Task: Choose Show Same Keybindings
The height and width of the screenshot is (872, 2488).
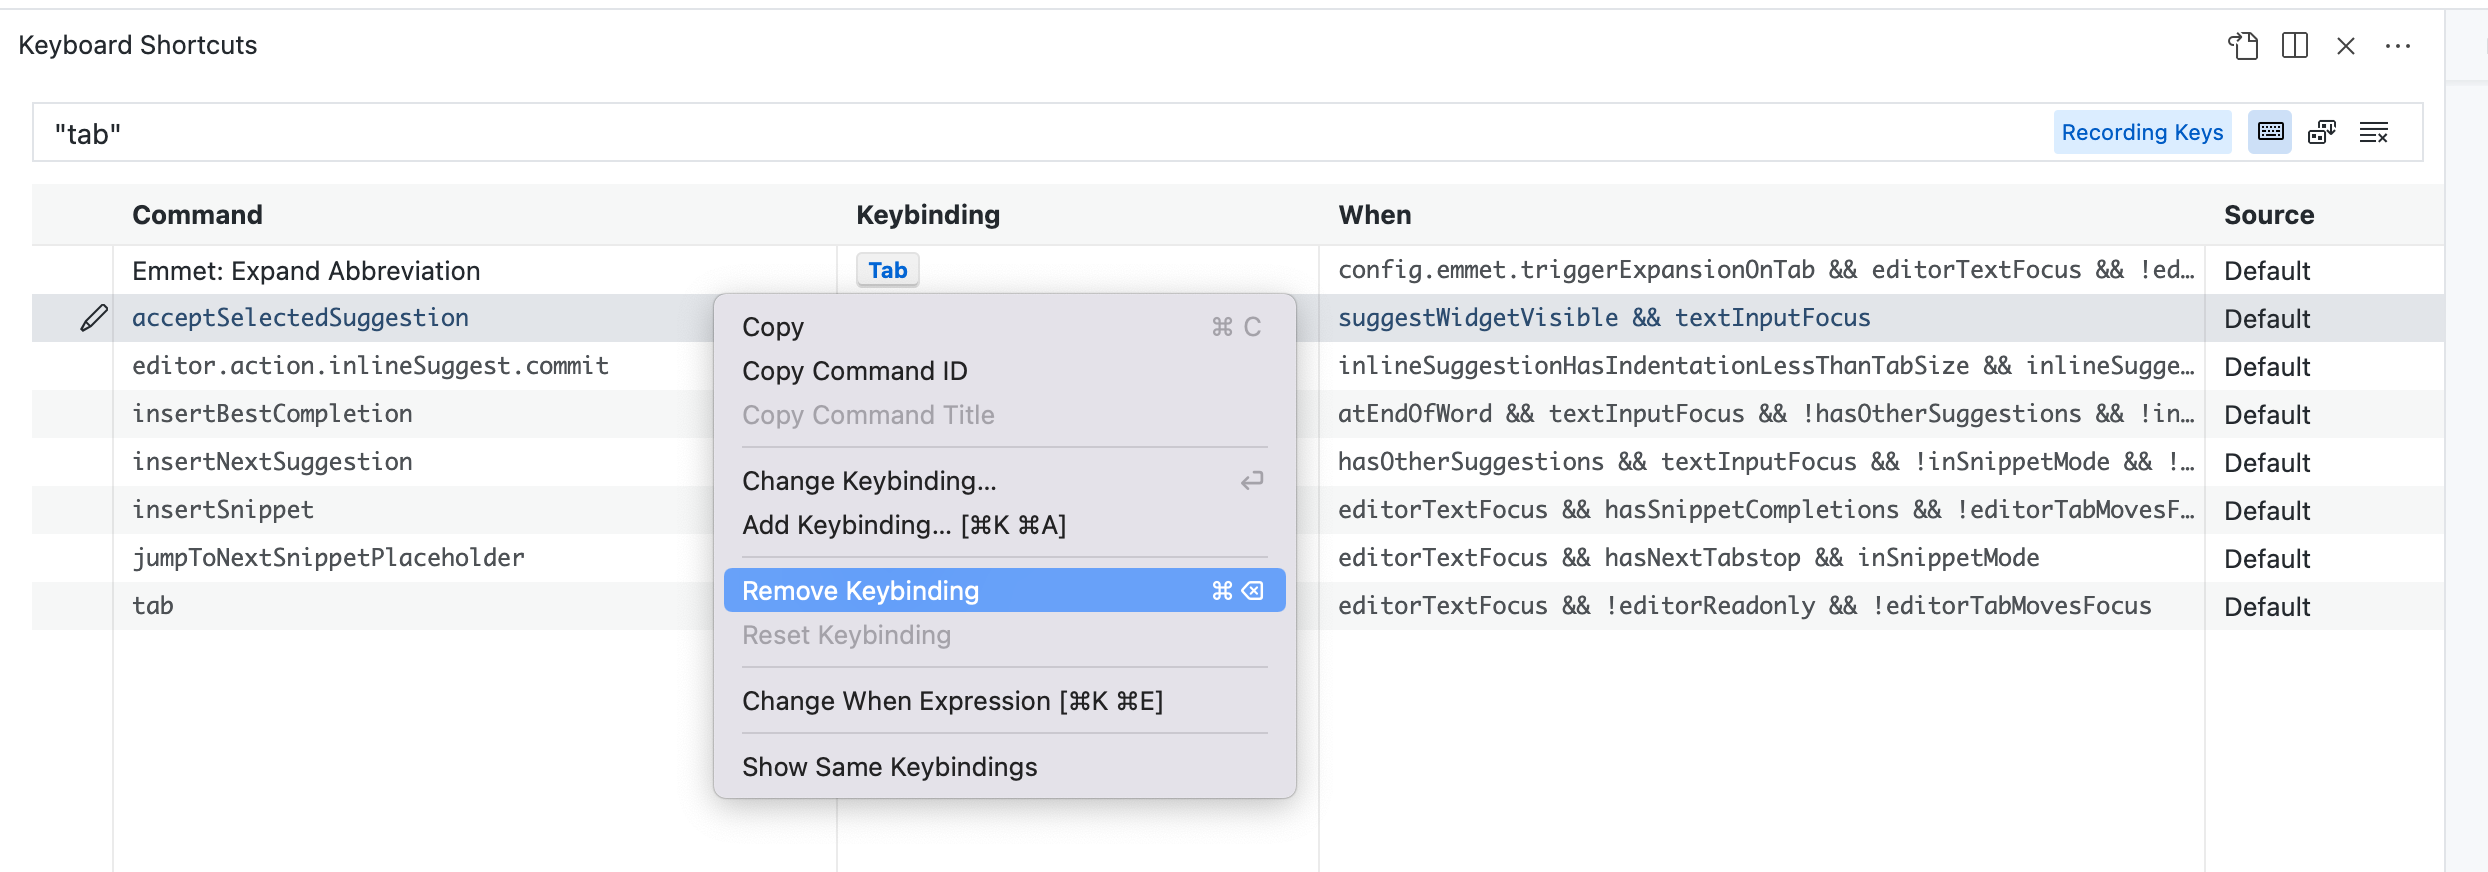Action: point(889,767)
